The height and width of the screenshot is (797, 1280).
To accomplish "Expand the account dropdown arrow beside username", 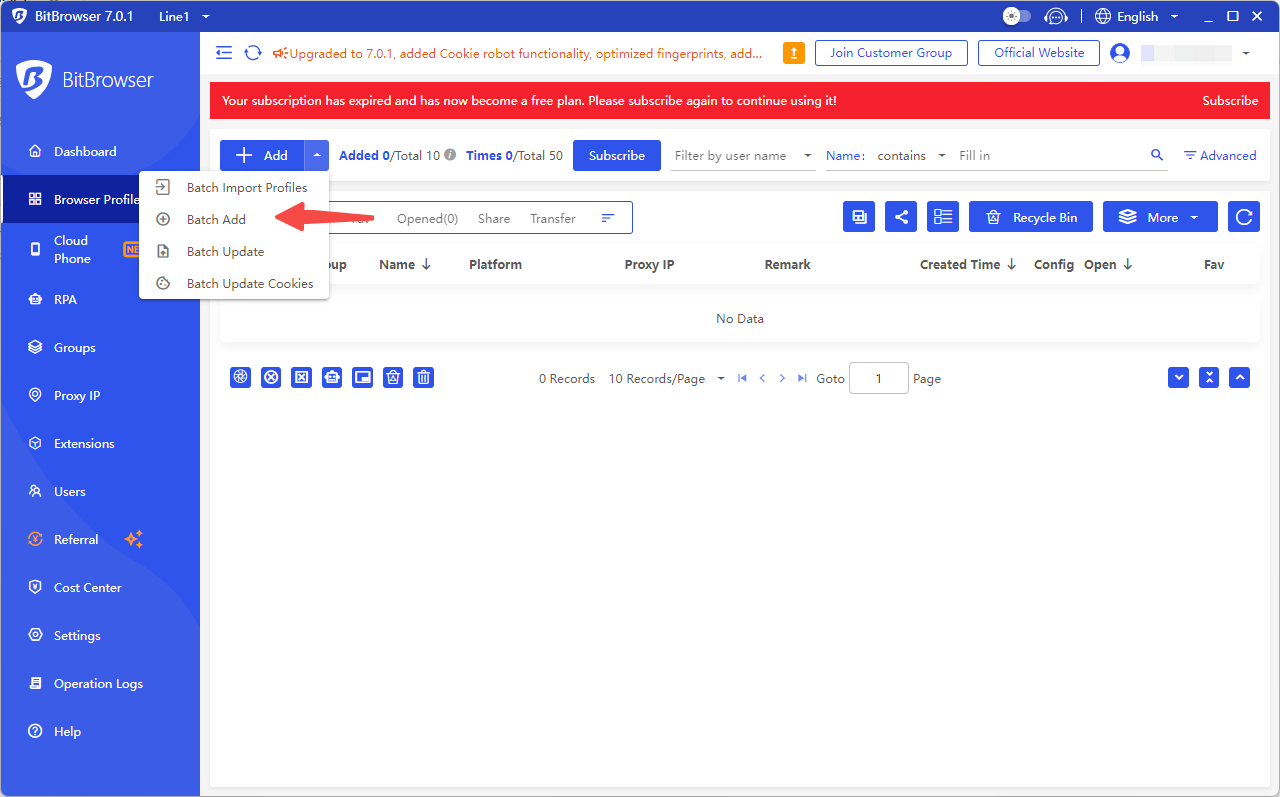I will [1246, 53].
